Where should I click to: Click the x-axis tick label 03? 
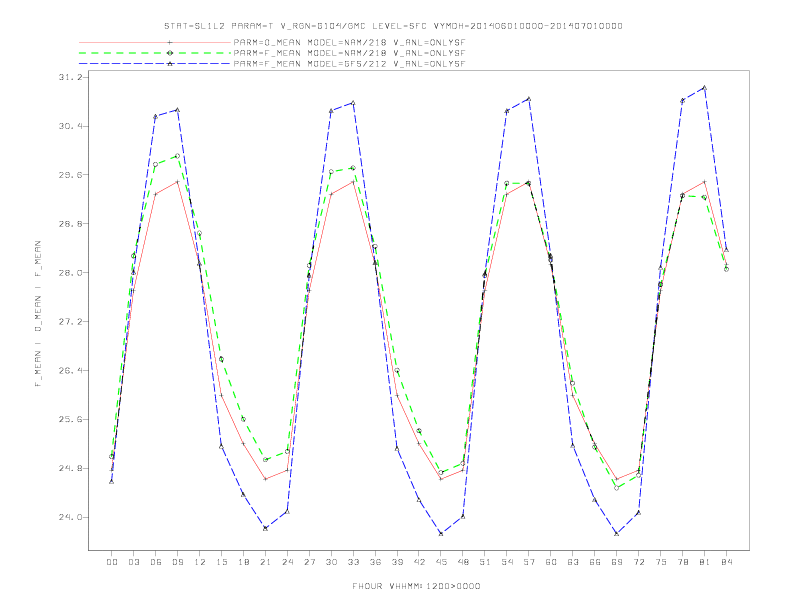(x=133, y=562)
